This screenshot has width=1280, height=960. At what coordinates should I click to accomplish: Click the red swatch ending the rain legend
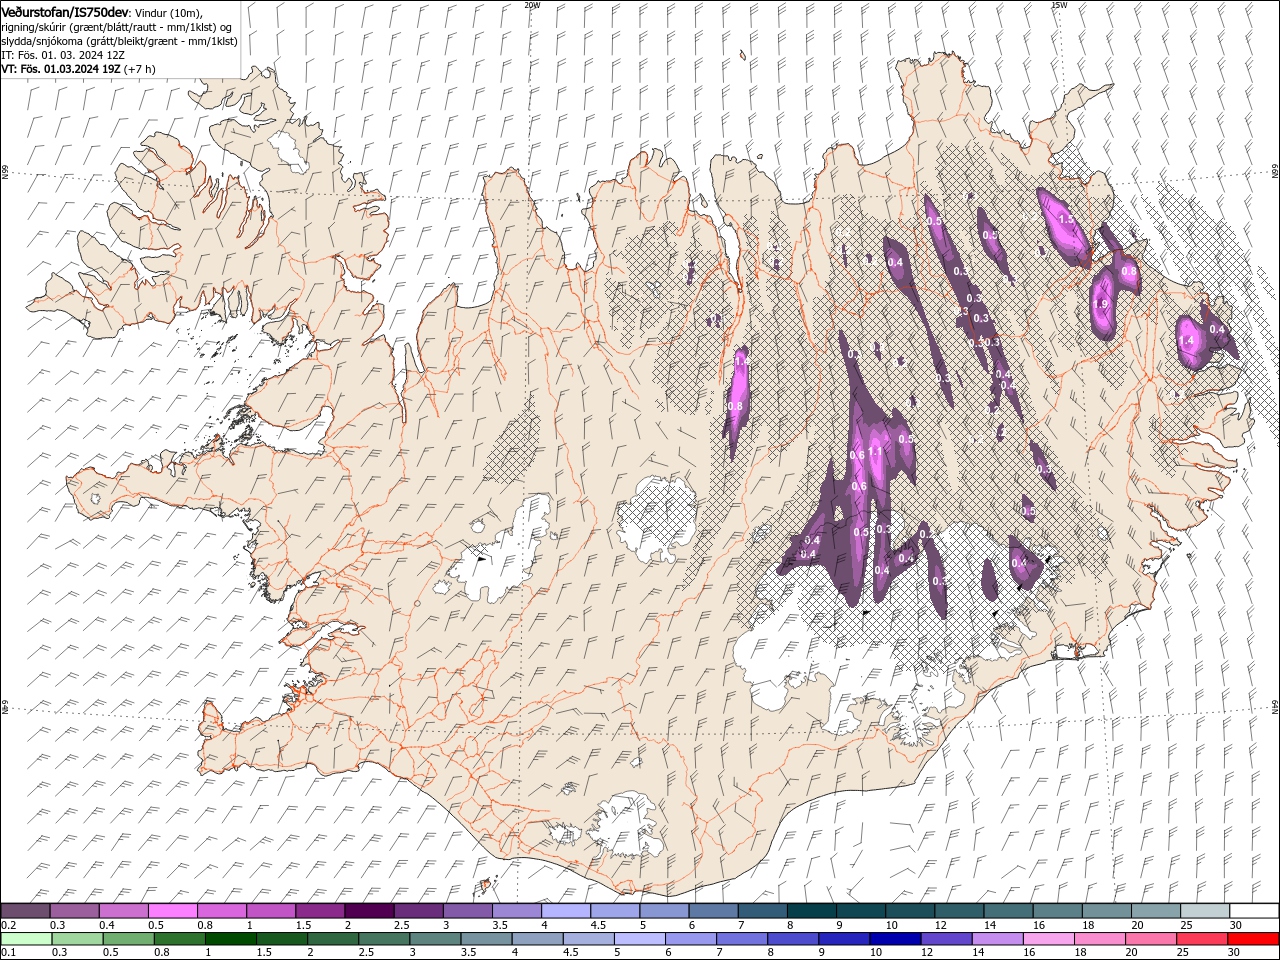click(1254, 939)
